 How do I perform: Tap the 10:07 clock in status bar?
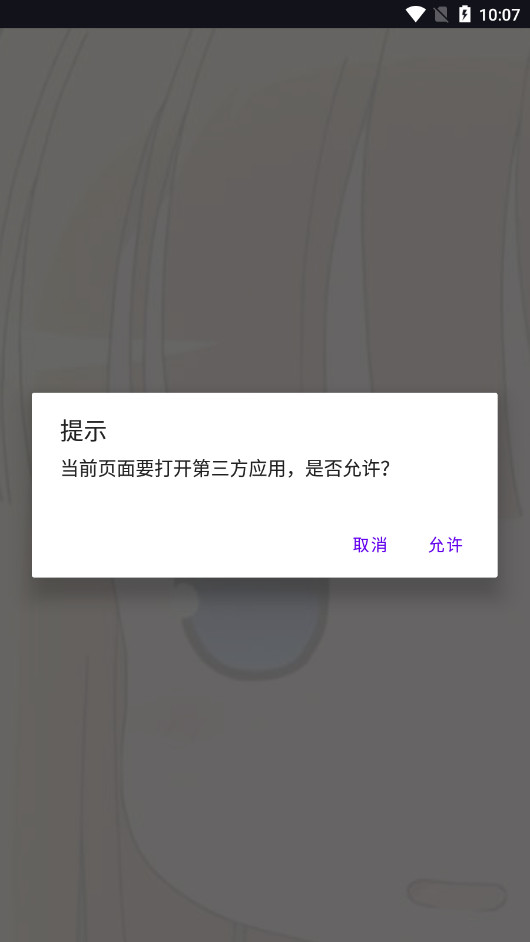499,14
